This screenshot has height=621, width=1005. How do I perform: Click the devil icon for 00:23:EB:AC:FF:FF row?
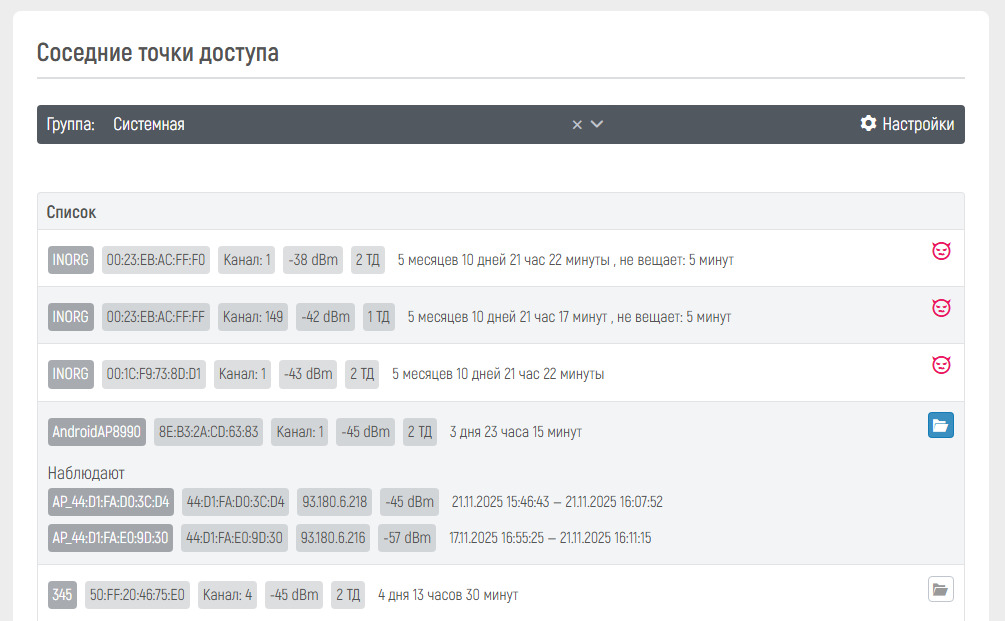coord(941,308)
